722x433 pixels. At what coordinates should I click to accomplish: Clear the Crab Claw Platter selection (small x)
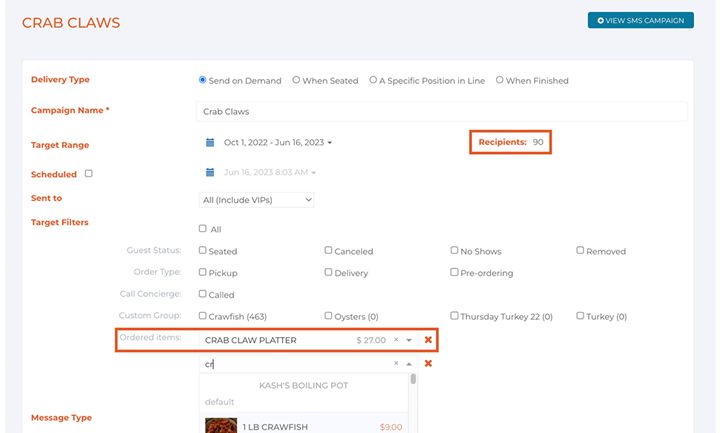pyautogui.click(x=396, y=339)
